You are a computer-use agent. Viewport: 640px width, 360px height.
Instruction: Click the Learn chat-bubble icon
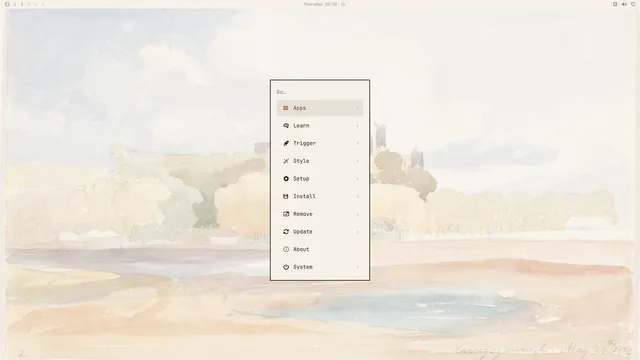[286, 126]
